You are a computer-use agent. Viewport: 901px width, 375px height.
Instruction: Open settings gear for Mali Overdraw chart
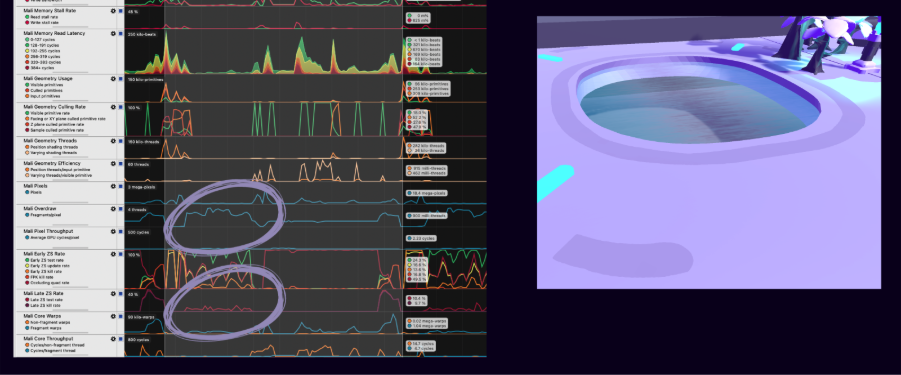(113, 209)
